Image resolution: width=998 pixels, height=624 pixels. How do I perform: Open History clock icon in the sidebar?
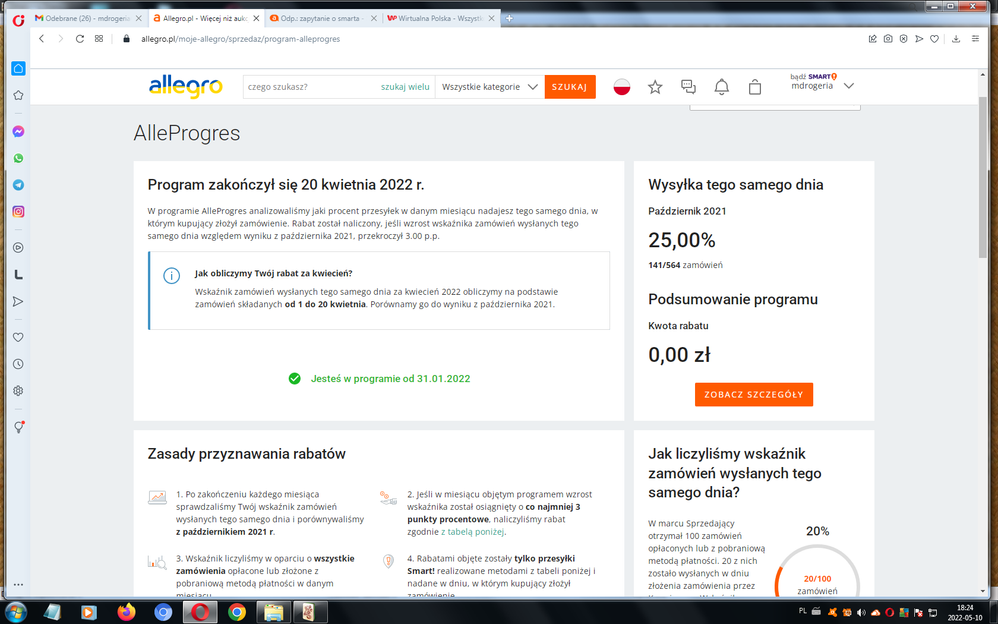[x=18, y=364]
